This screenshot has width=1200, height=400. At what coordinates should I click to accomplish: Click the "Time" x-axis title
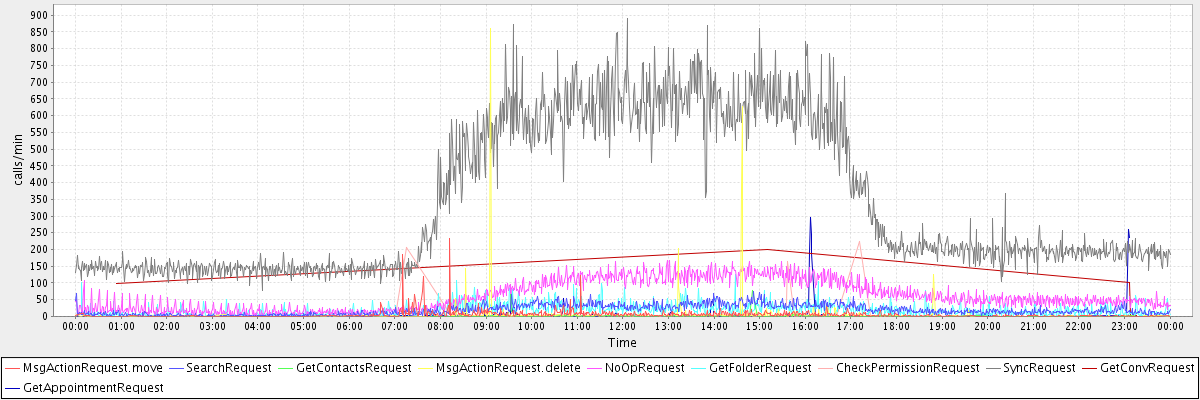point(622,342)
